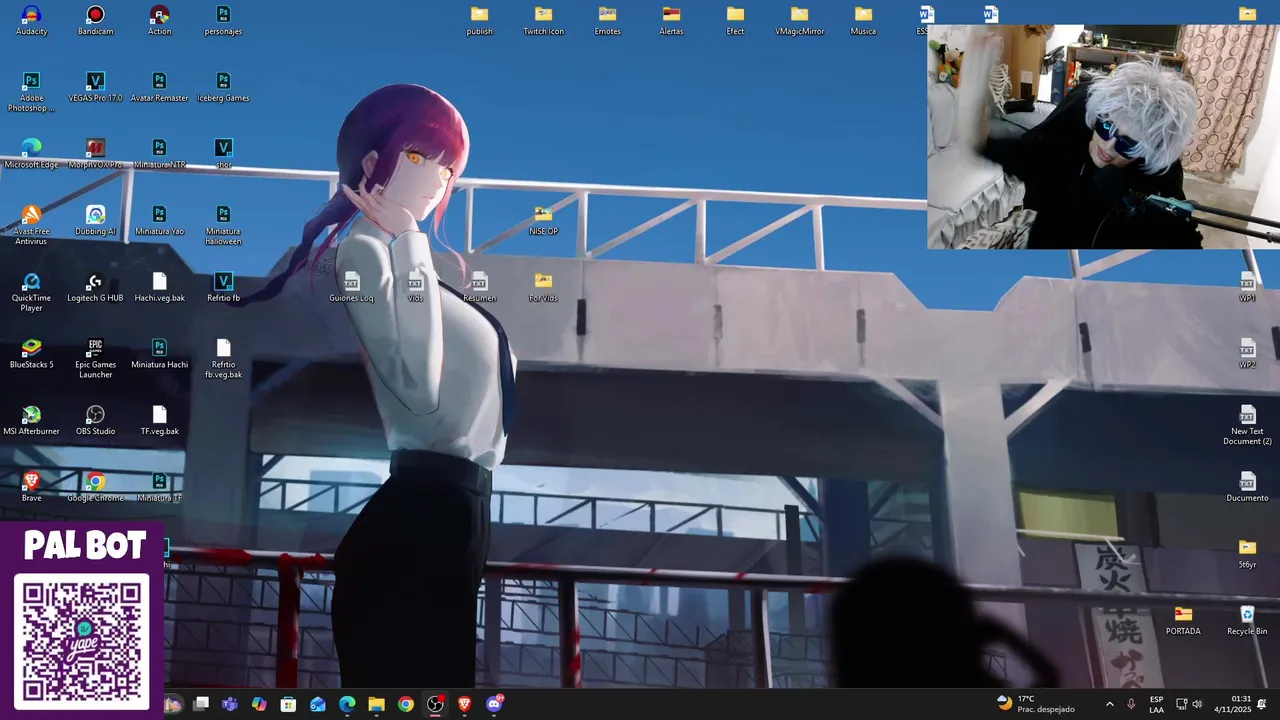The width and height of the screenshot is (1280, 720).
Task: Select the TF.veg.bak file
Action: click(x=159, y=421)
